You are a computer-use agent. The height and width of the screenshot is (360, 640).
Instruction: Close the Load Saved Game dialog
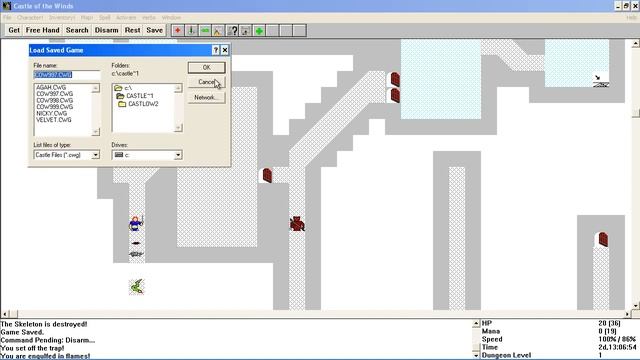pyautogui.click(x=224, y=50)
